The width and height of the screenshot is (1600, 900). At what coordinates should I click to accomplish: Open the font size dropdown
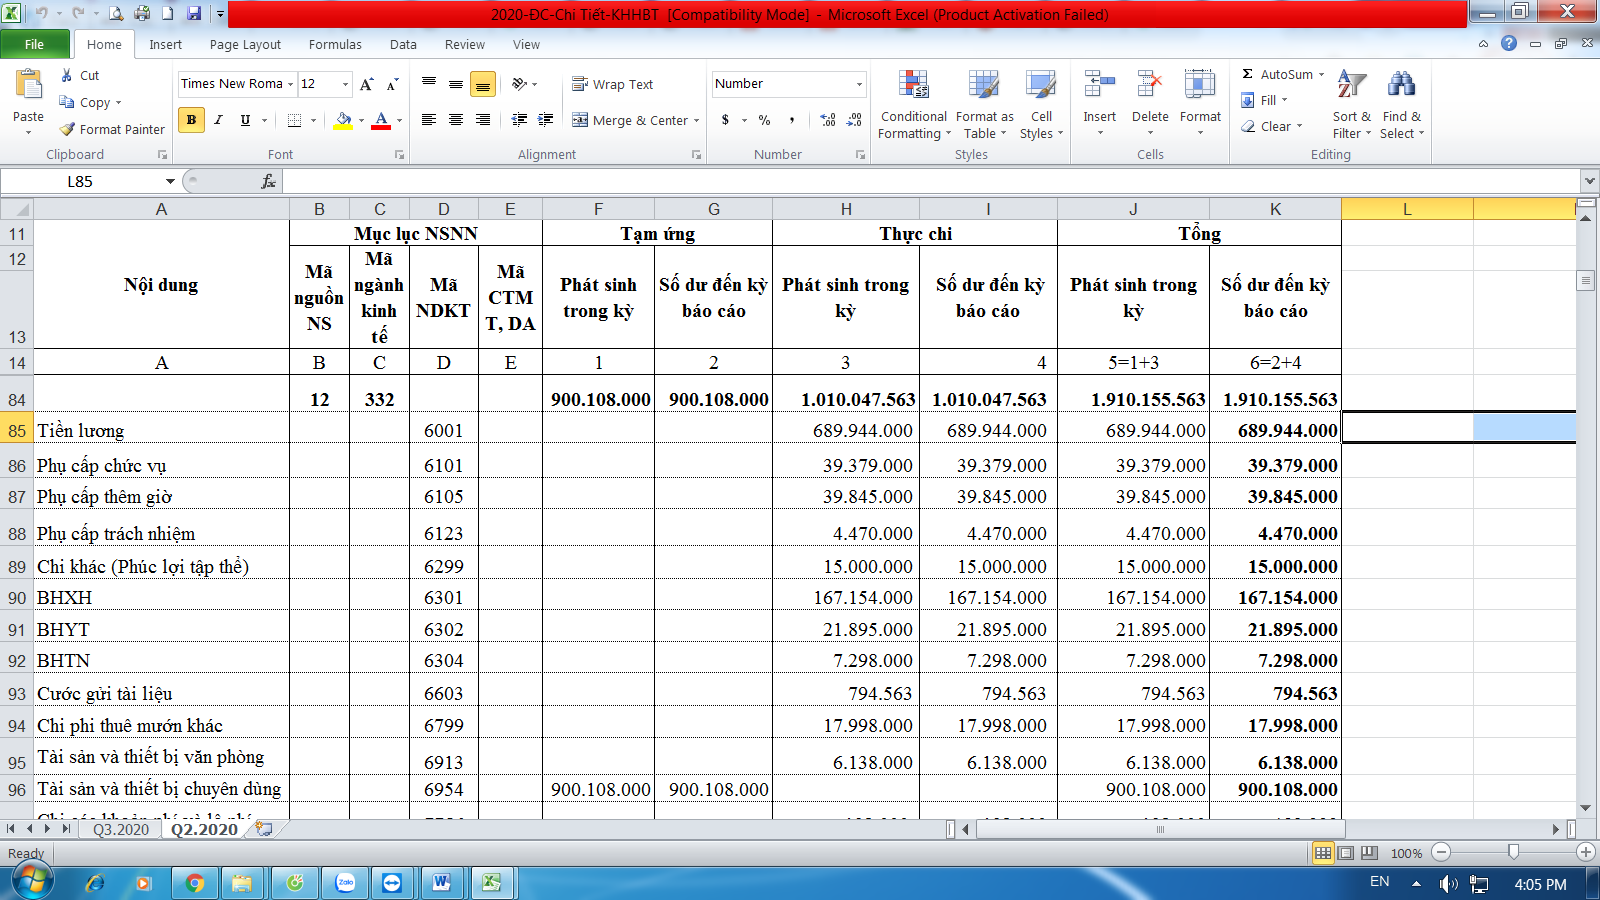[345, 84]
